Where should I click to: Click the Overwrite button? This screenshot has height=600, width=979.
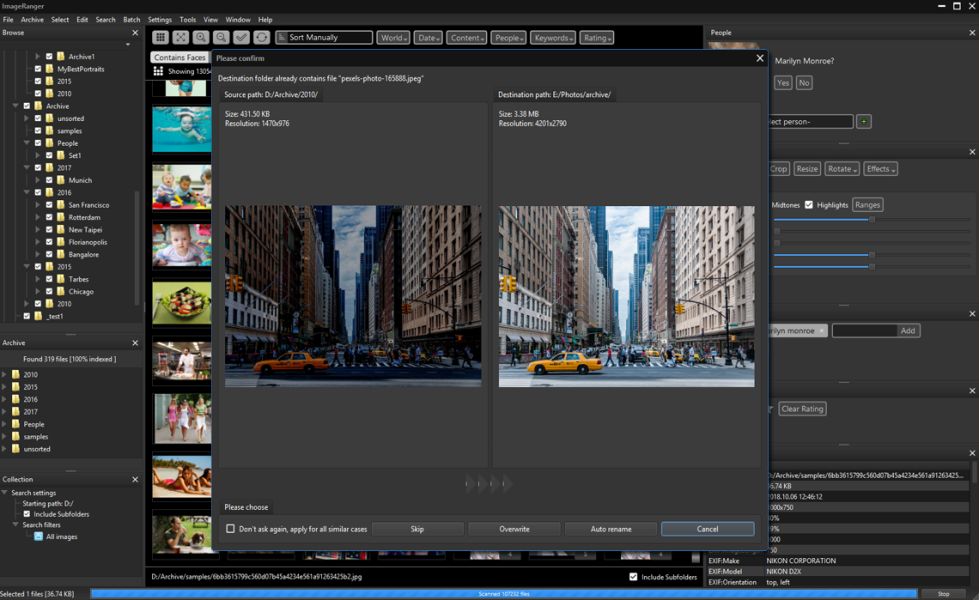(x=513, y=529)
